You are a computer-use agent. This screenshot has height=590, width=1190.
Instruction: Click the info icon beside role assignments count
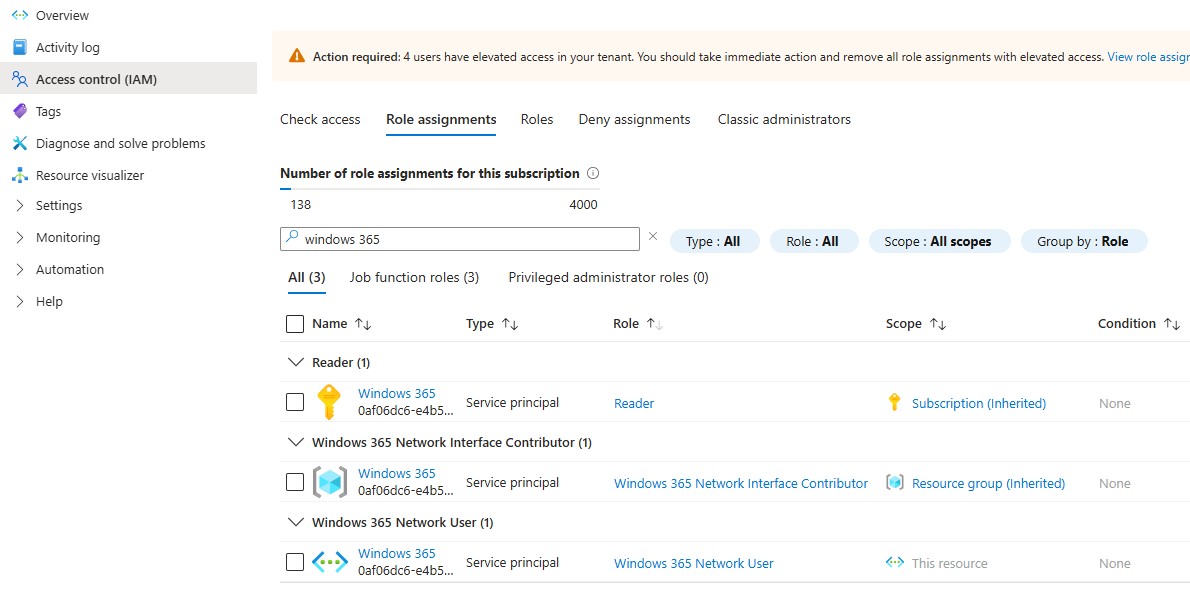pyautogui.click(x=593, y=173)
